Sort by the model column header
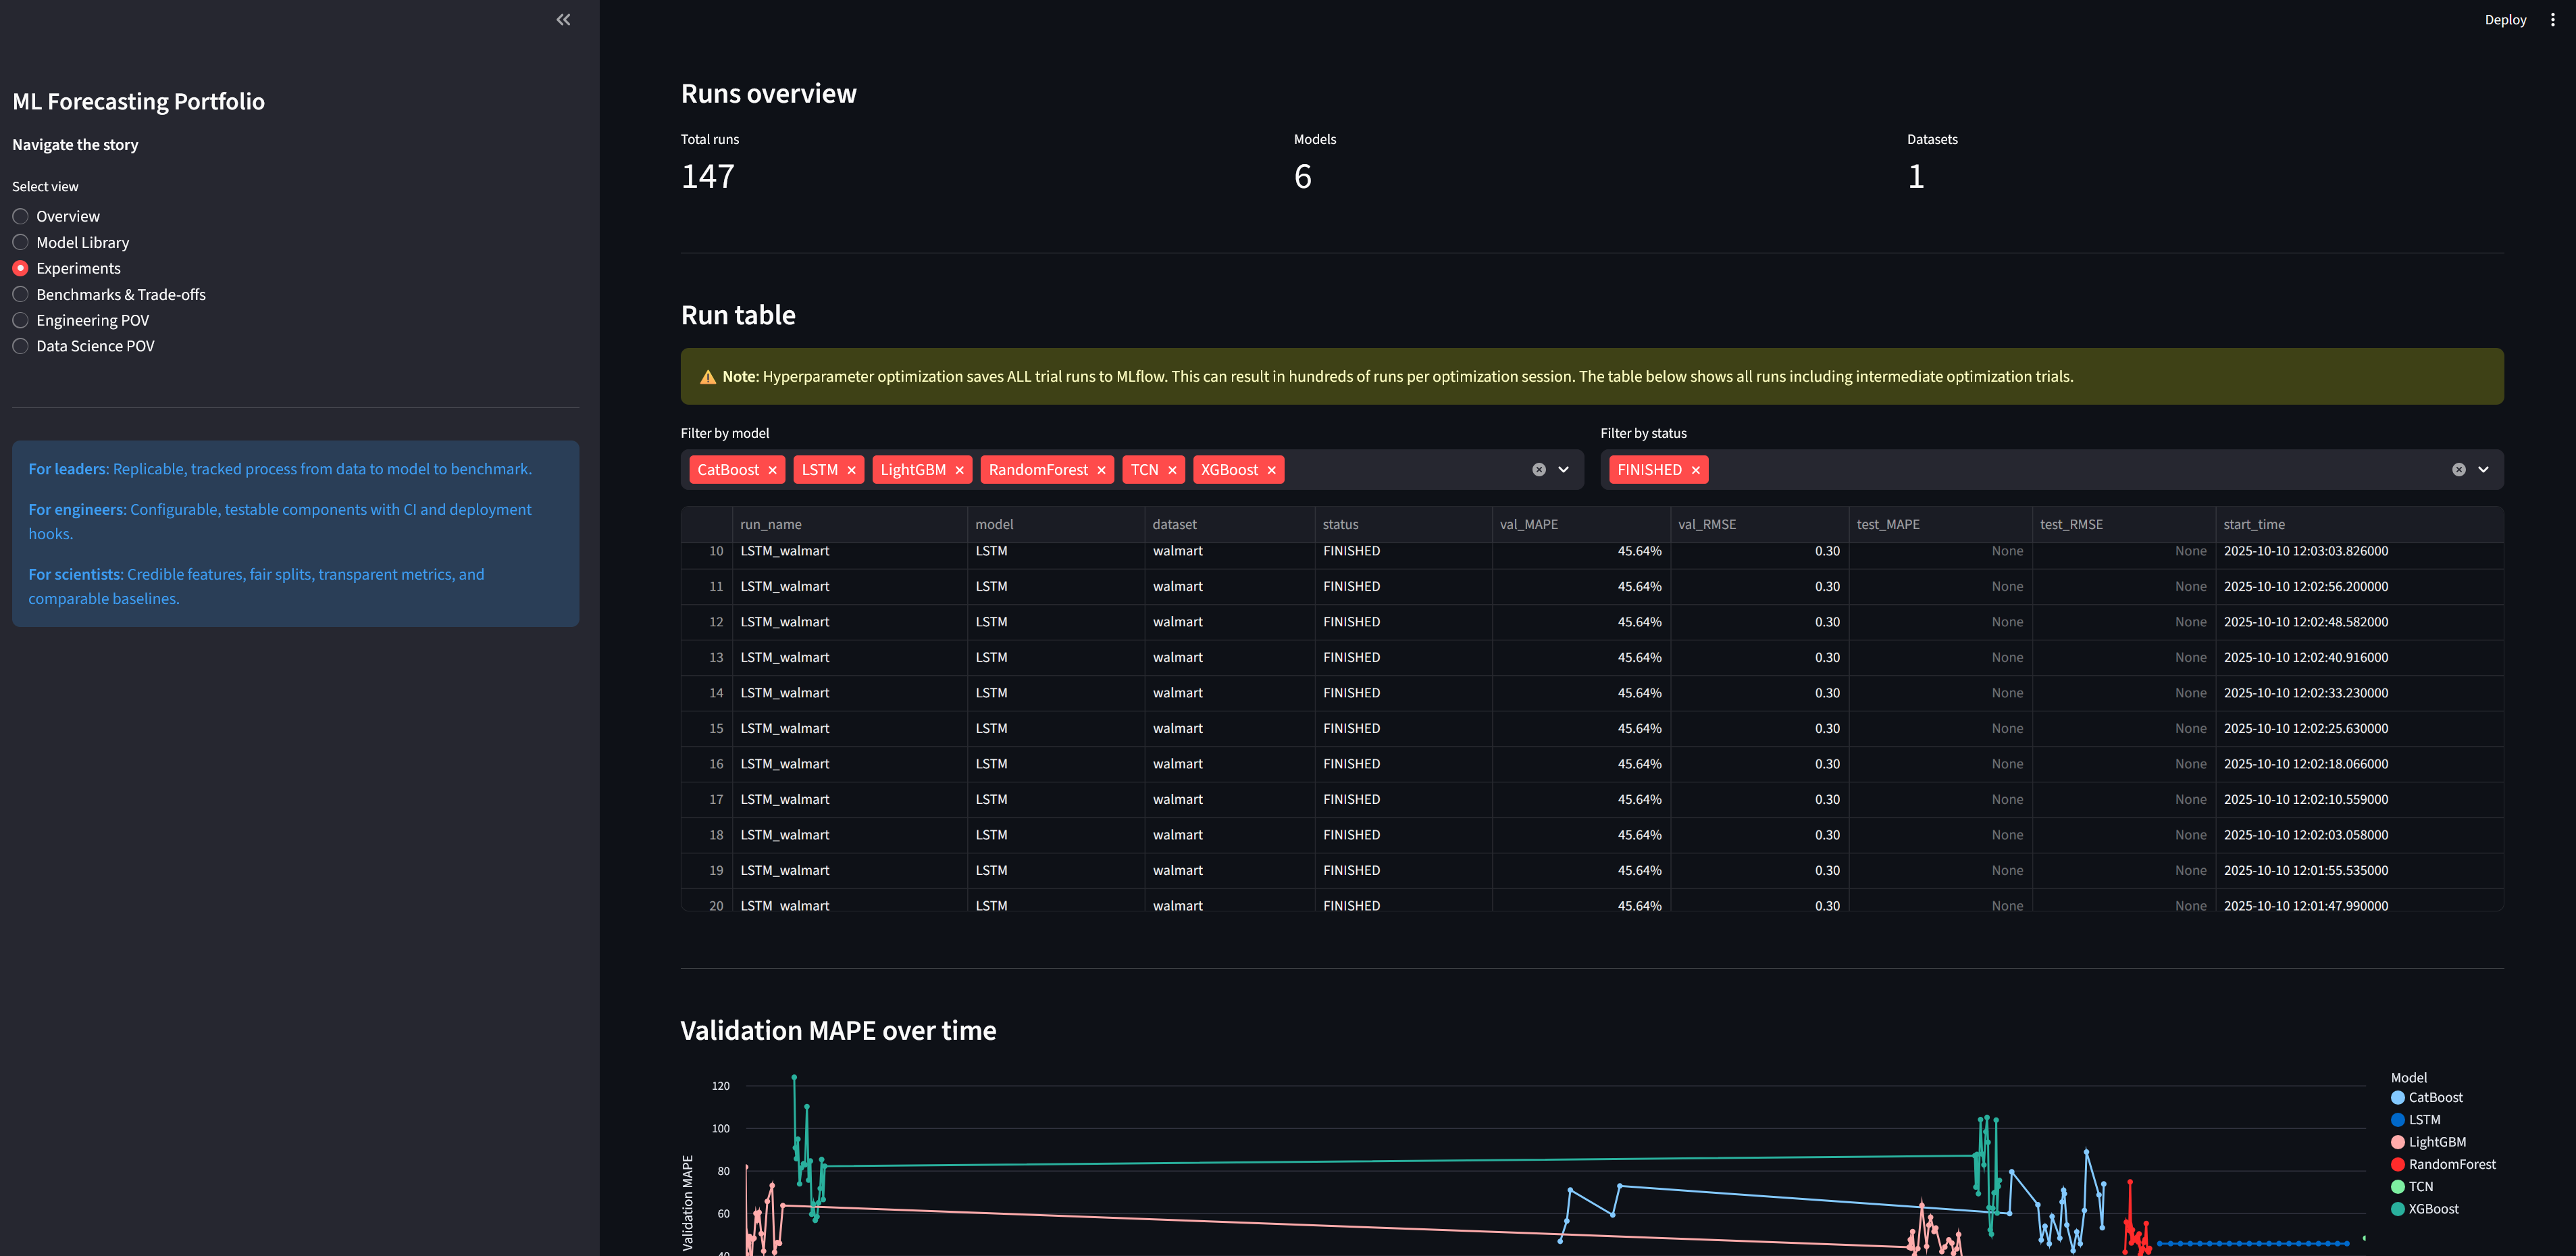Image resolution: width=2576 pixels, height=1256 pixels. [1055, 524]
